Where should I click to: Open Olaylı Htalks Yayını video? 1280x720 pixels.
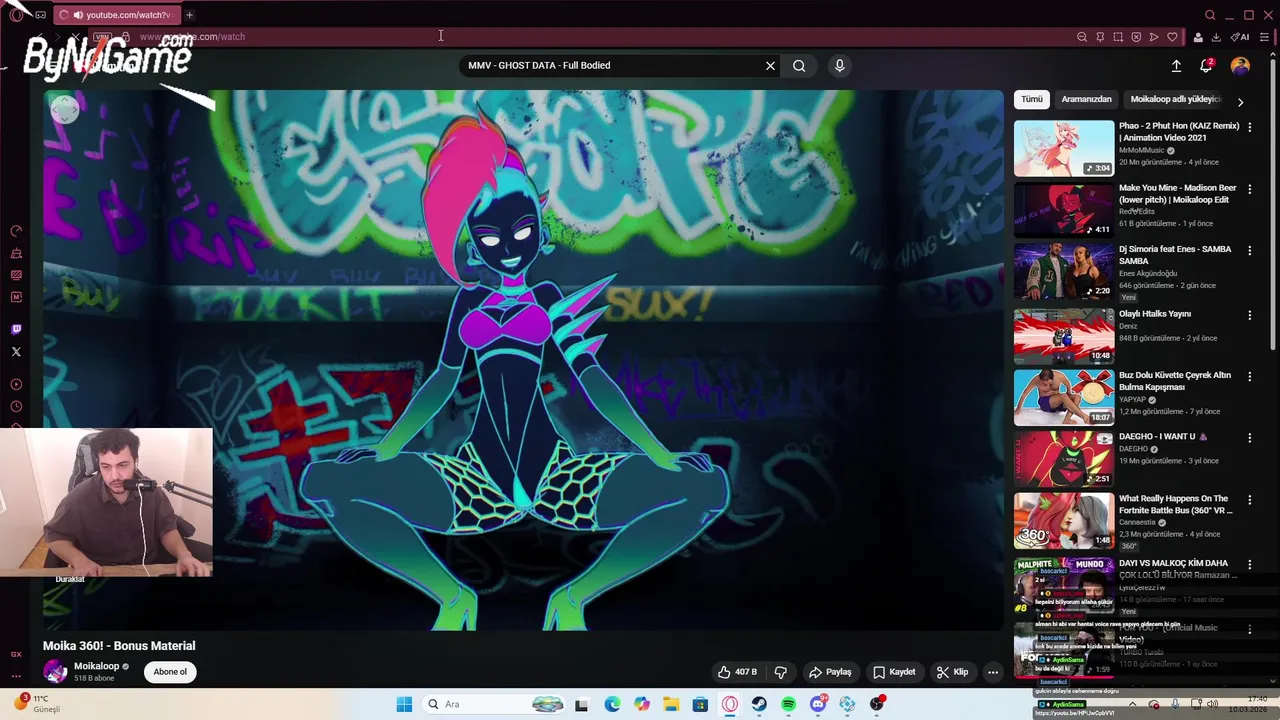click(x=1064, y=335)
